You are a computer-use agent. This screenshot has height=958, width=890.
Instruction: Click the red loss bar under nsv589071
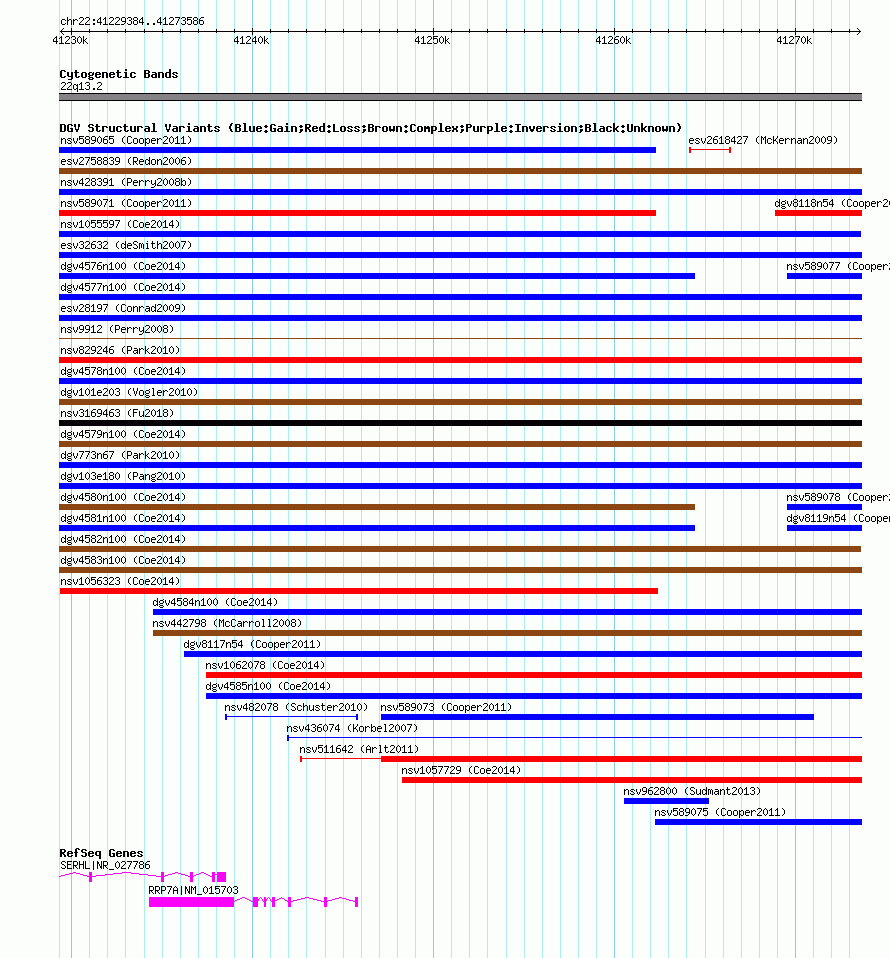(357, 213)
